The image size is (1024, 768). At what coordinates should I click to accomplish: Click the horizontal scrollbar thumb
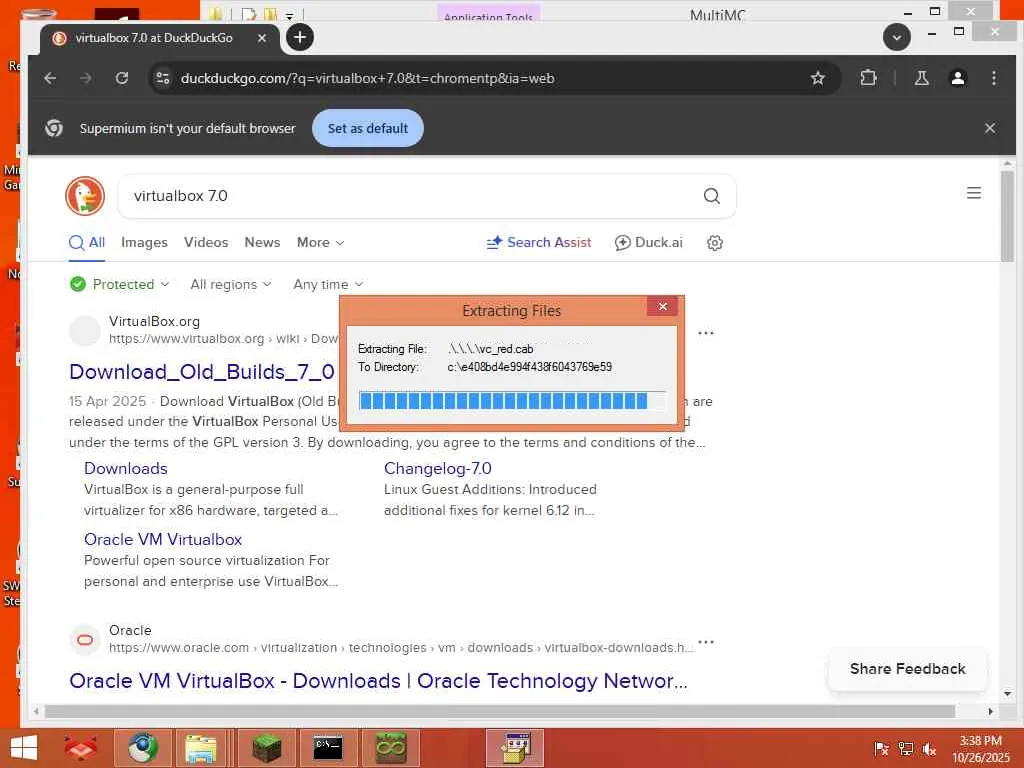click(x=500, y=711)
